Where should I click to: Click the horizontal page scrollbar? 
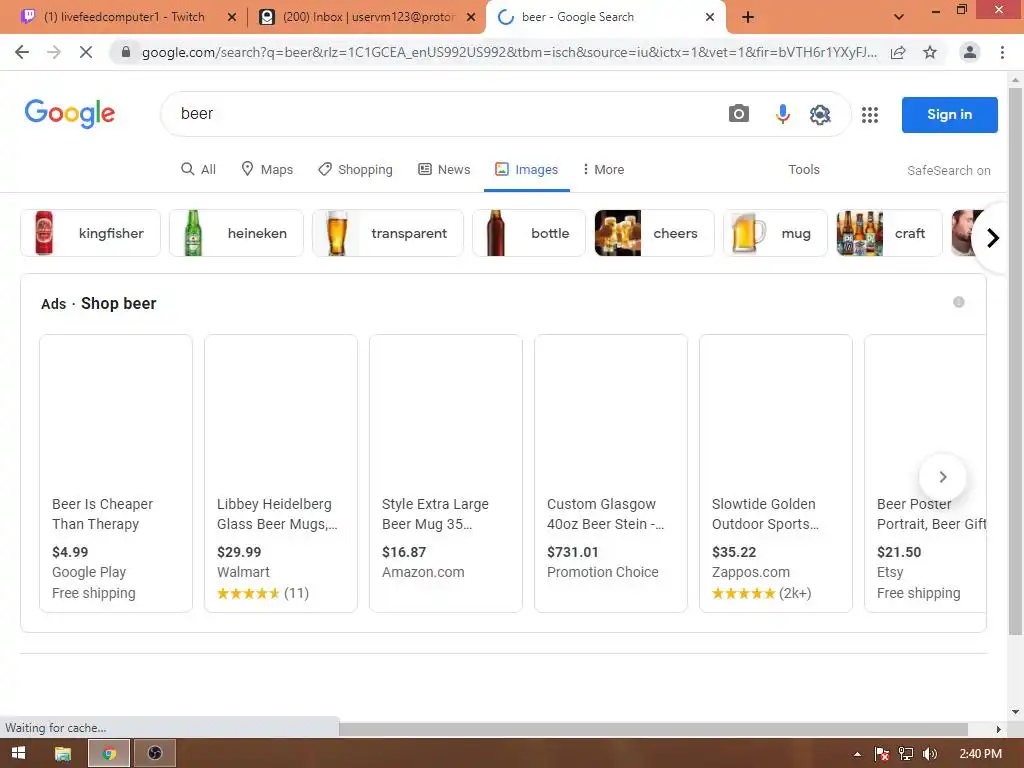653,729
